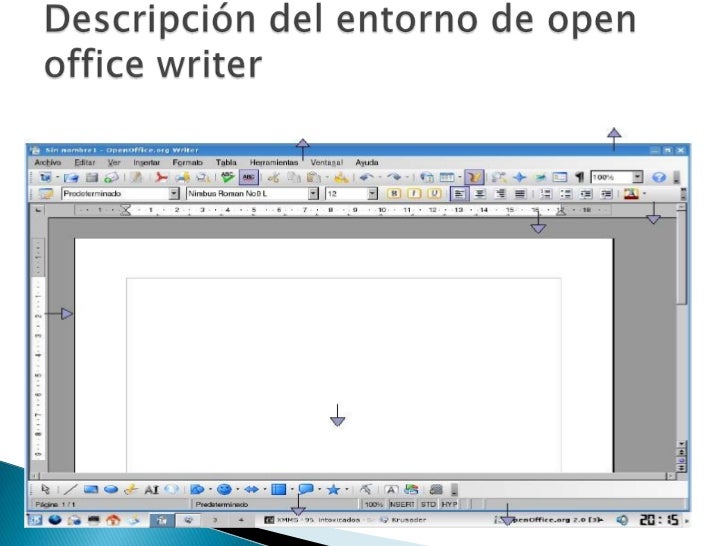Toggle Underline formatting
Screen dimensions: 728x546
(x=434, y=194)
